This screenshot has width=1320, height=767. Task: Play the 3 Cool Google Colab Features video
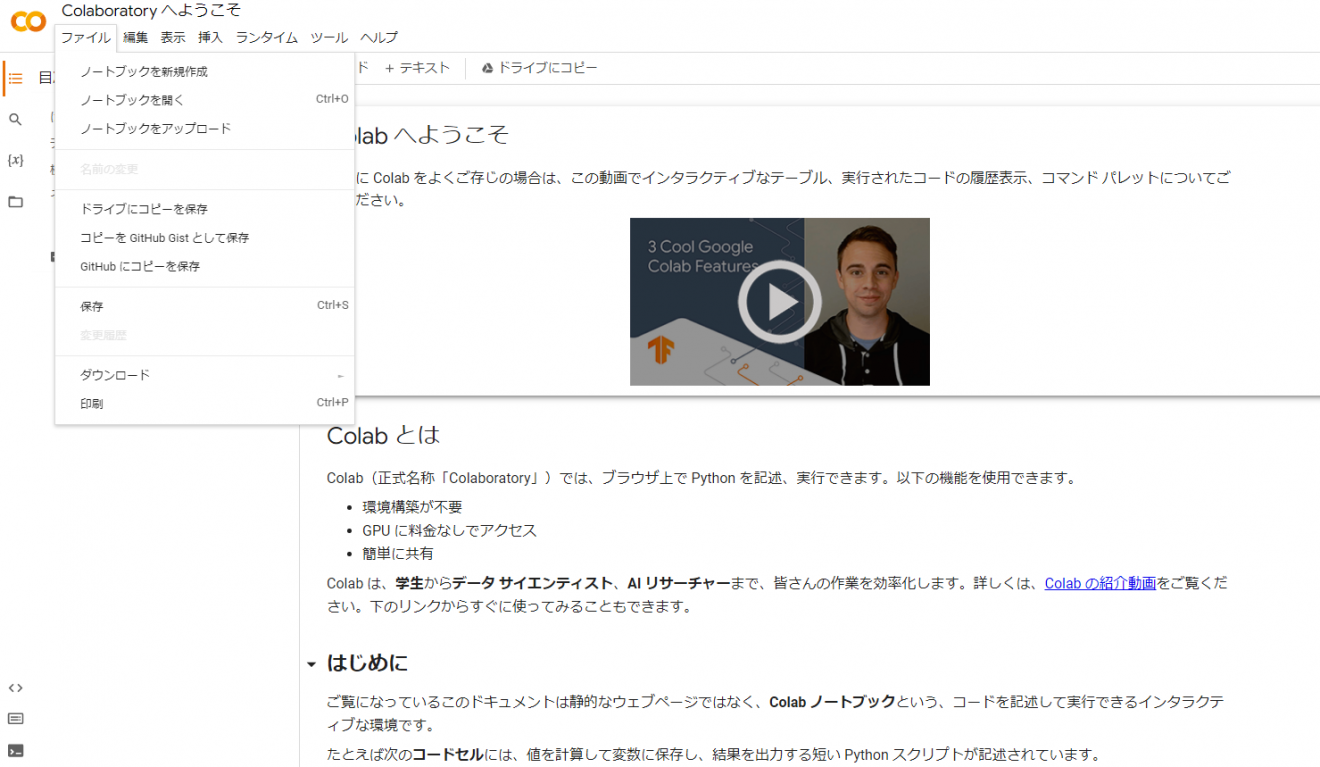pyautogui.click(x=779, y=301)
